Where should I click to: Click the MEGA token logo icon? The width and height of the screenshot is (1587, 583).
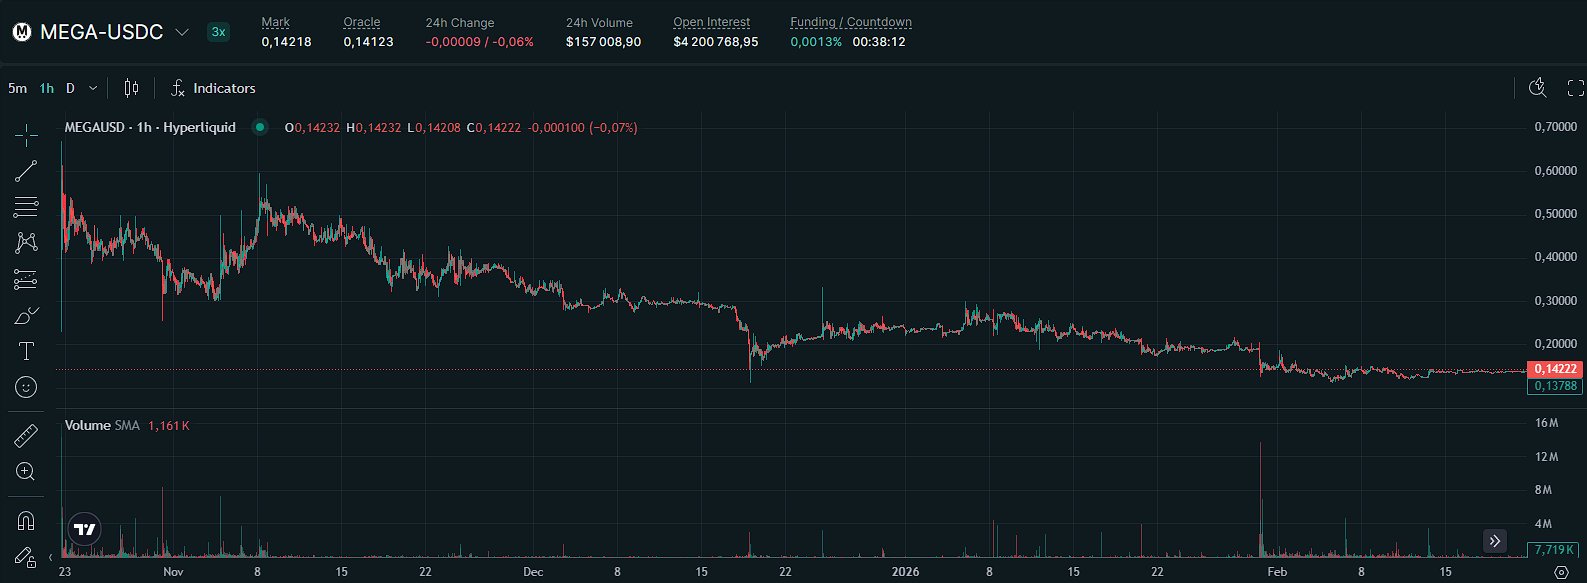tap(21, 32)
